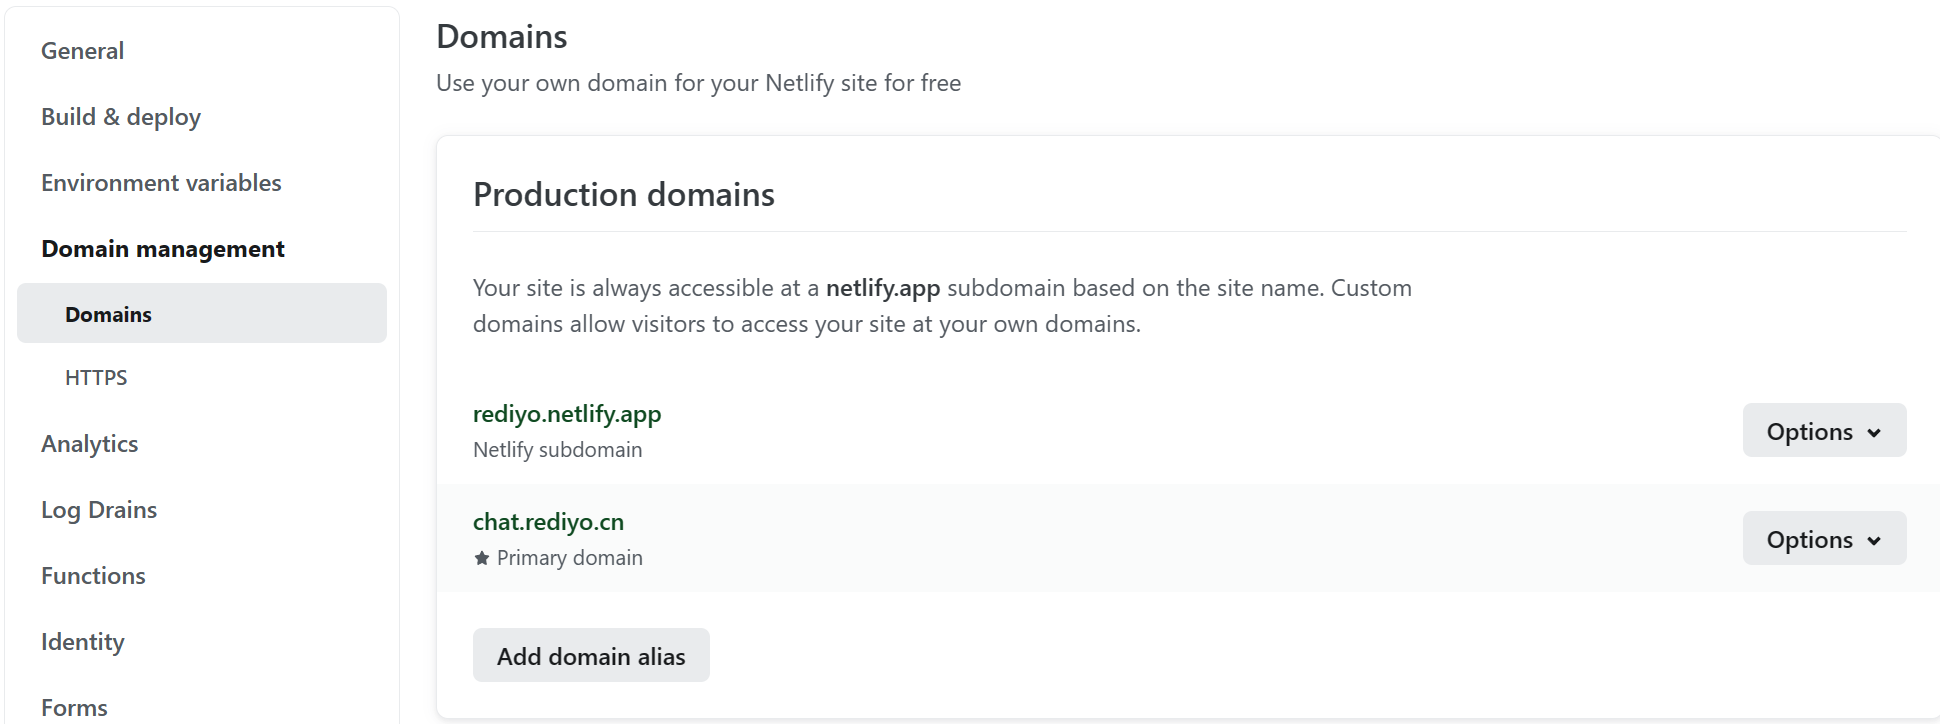Select the Domains sub-item
This screenshot has width=1940, height=724.
click(108, 314)
